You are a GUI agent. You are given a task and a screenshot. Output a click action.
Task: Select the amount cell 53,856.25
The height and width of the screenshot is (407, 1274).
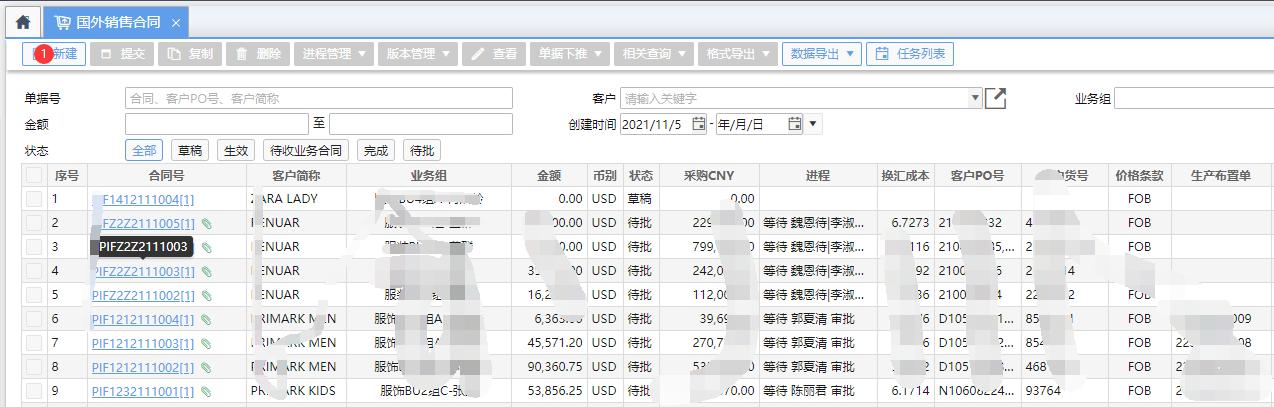549,391
